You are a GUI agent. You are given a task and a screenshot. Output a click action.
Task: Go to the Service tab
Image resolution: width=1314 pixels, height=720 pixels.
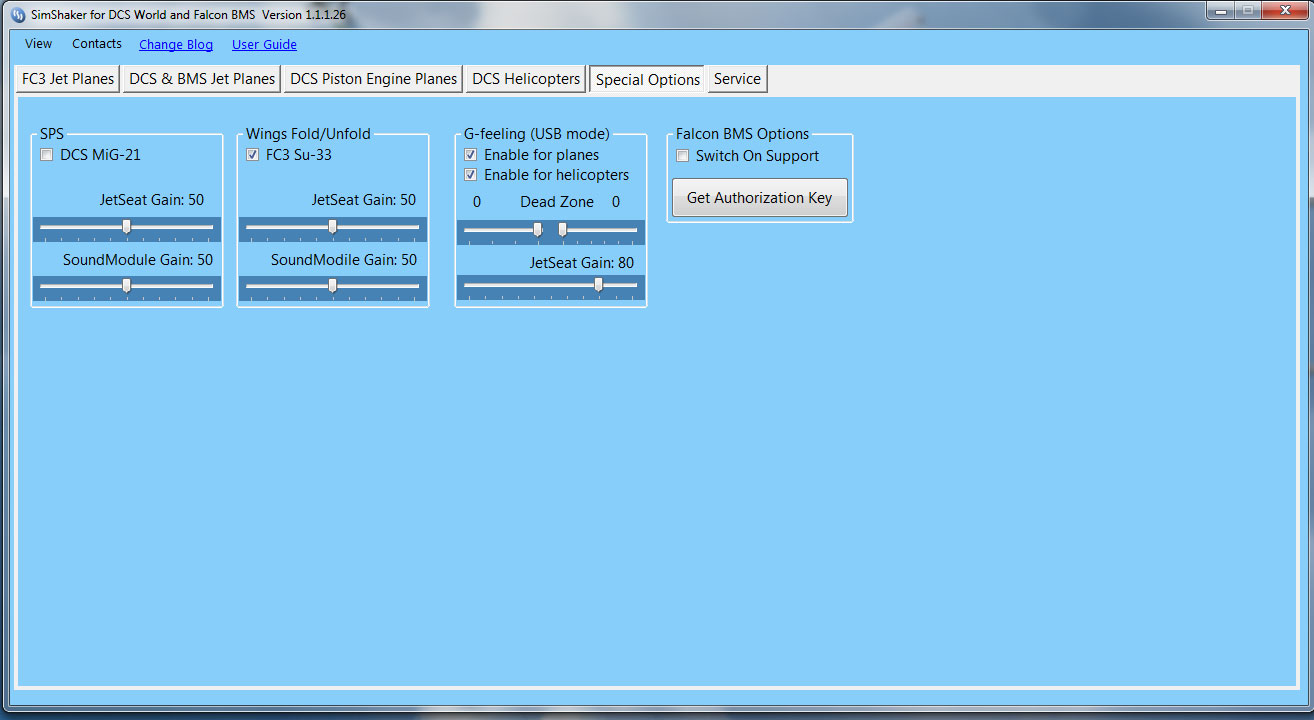tap(737, 79)
